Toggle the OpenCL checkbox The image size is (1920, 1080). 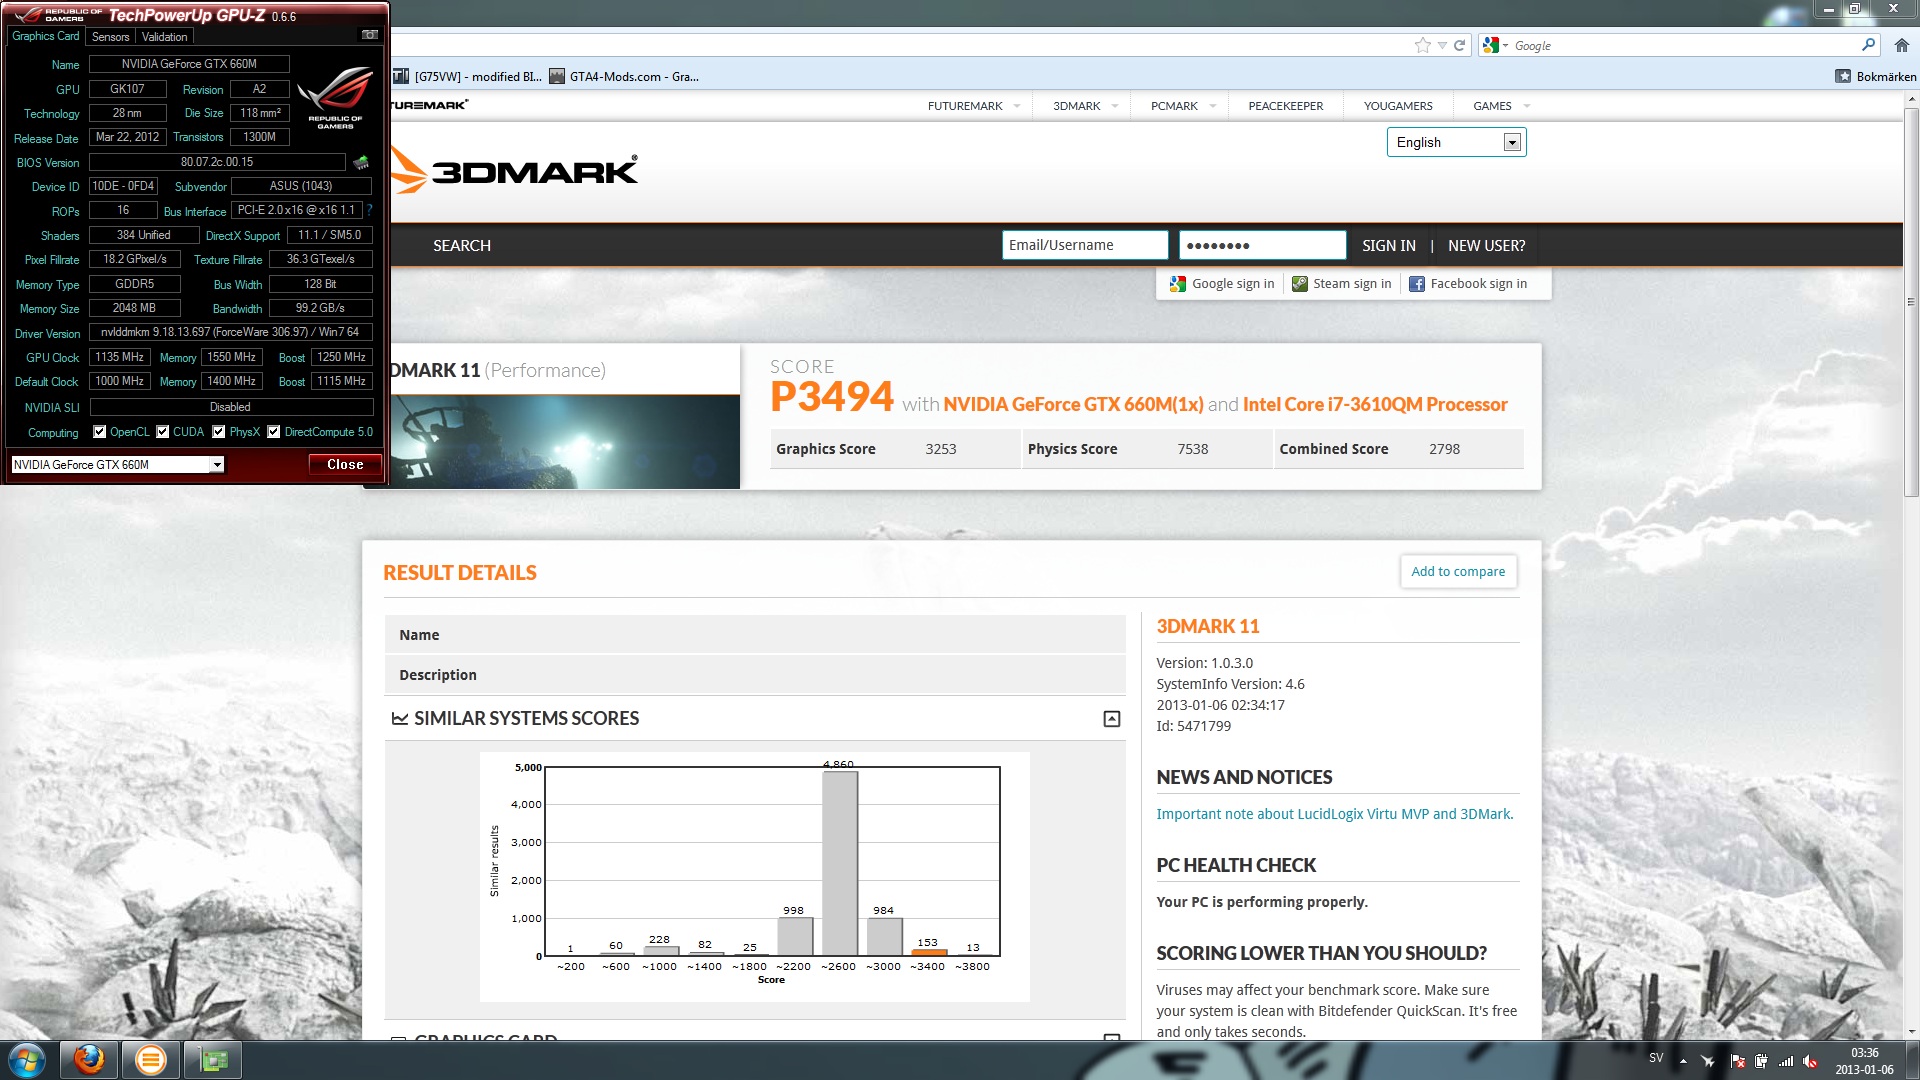pyautogui.click(x=99, y=432)
